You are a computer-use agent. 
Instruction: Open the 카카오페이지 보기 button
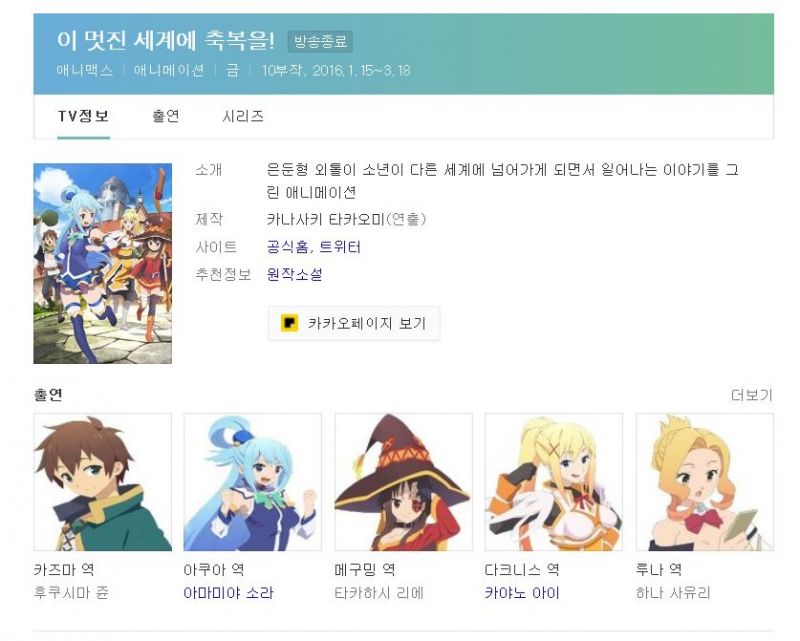(x=354, y=323)
